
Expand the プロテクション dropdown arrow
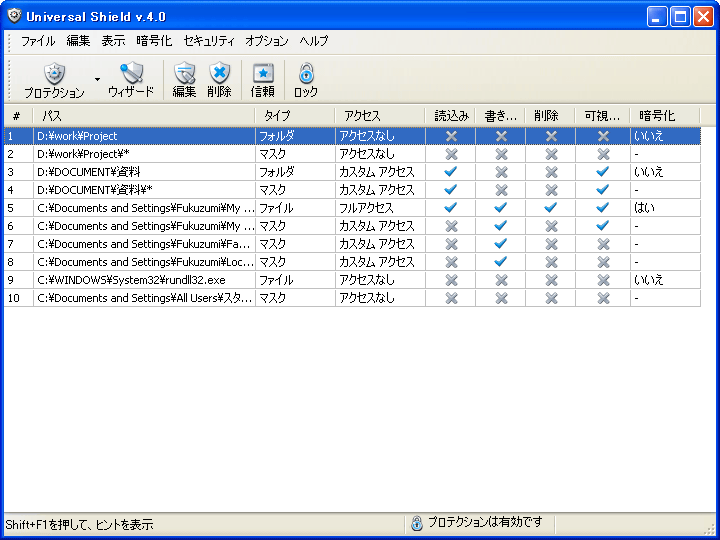tap(97, 78)
